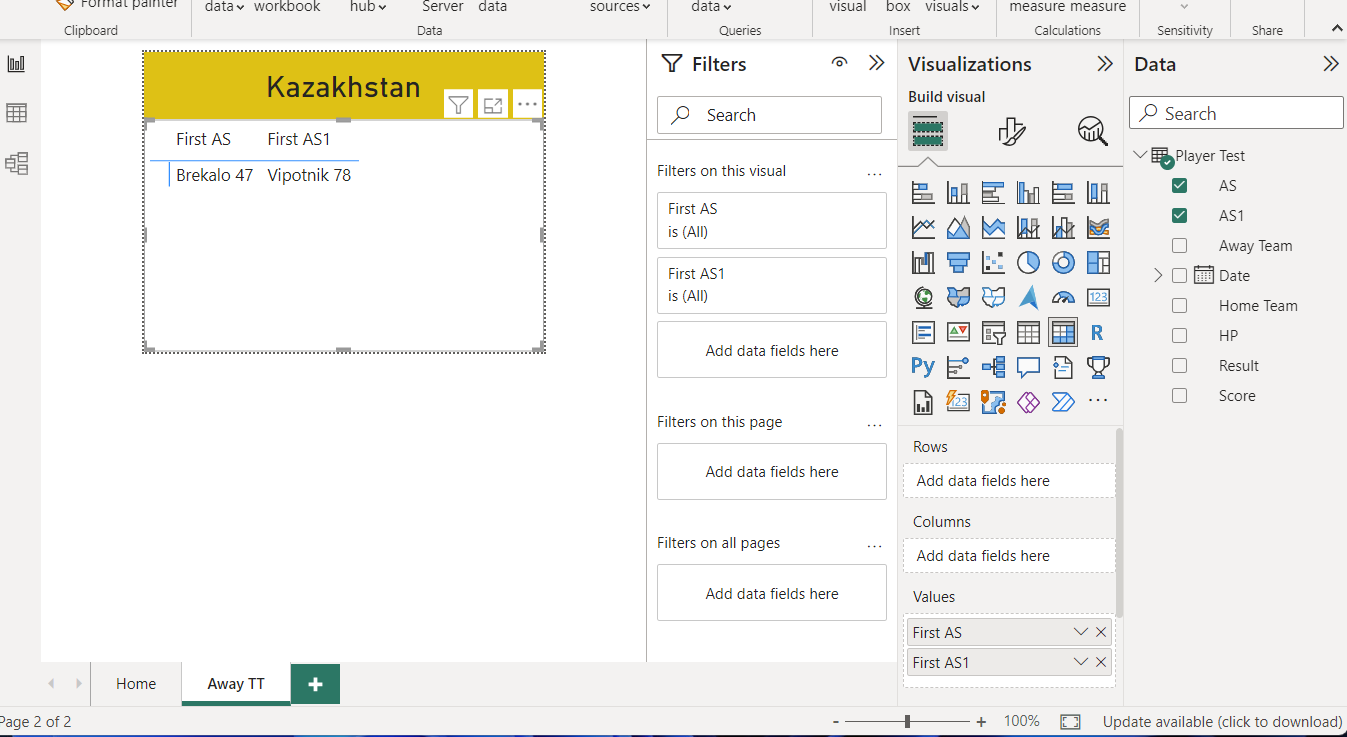Switch to Report view in left sidebar

[17, 64]
